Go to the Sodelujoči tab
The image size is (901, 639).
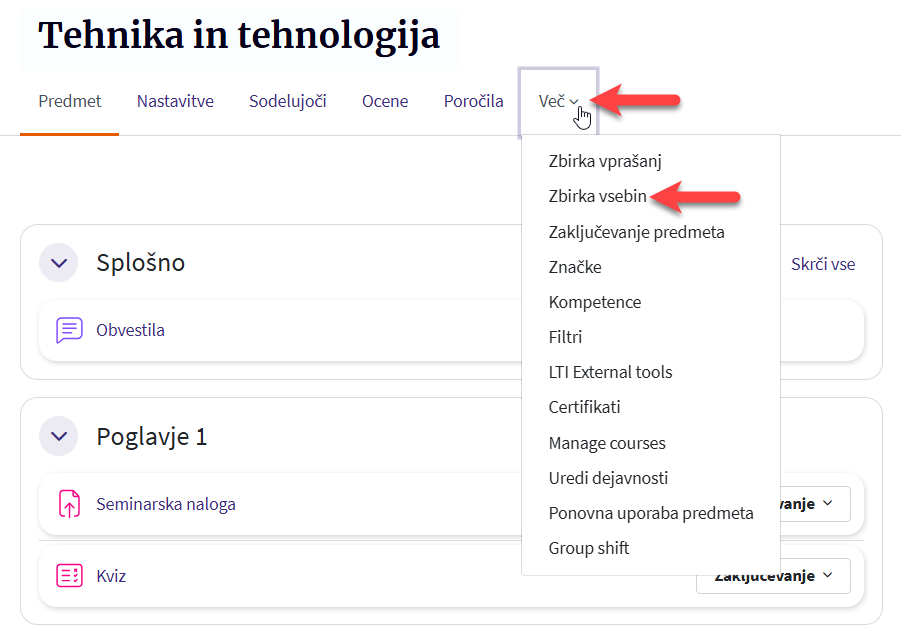point(288,101)
